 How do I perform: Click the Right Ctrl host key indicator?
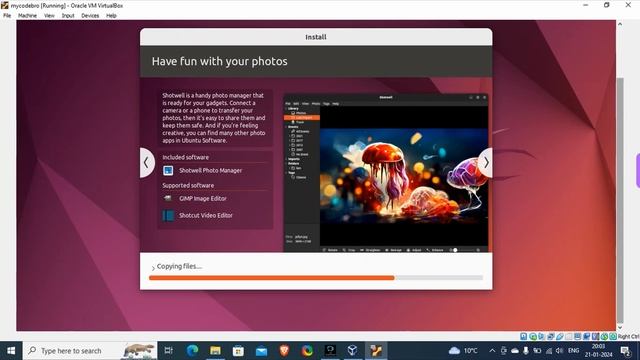628,336
